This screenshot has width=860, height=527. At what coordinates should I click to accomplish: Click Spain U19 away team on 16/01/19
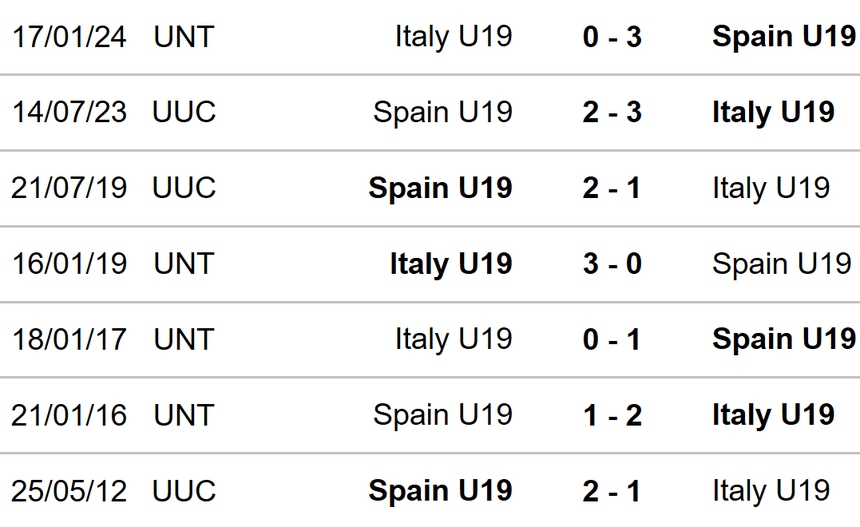[781, 263]
